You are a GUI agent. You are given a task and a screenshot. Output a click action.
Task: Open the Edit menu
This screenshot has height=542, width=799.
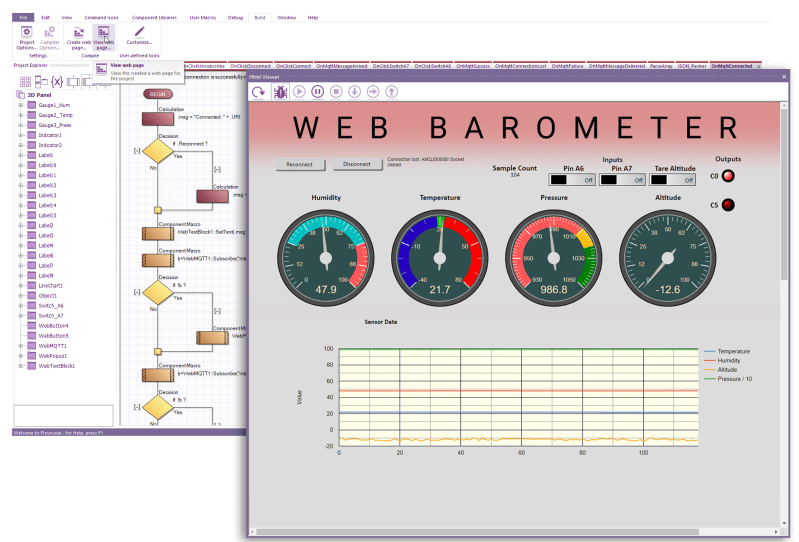tap(45, 17)
